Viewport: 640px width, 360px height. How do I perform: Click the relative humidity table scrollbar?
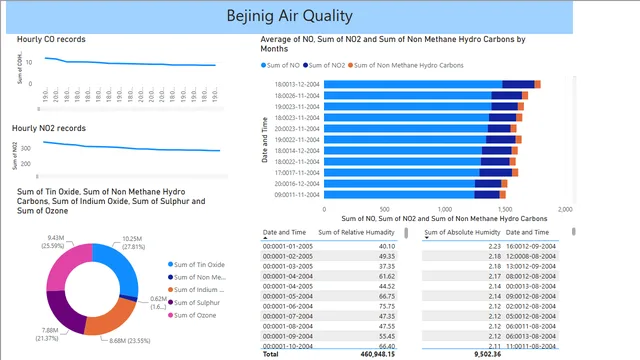click(x=406, y=233)
